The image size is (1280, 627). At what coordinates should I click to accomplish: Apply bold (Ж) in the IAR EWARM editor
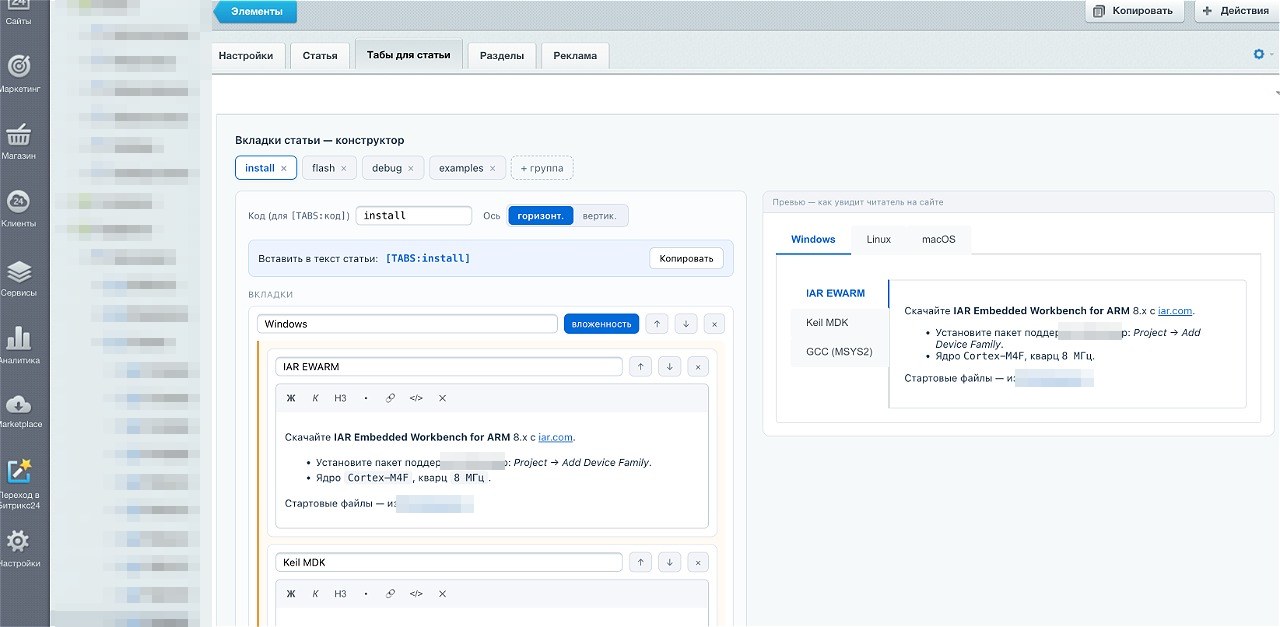pyautogui.click(x=291, y=398)
